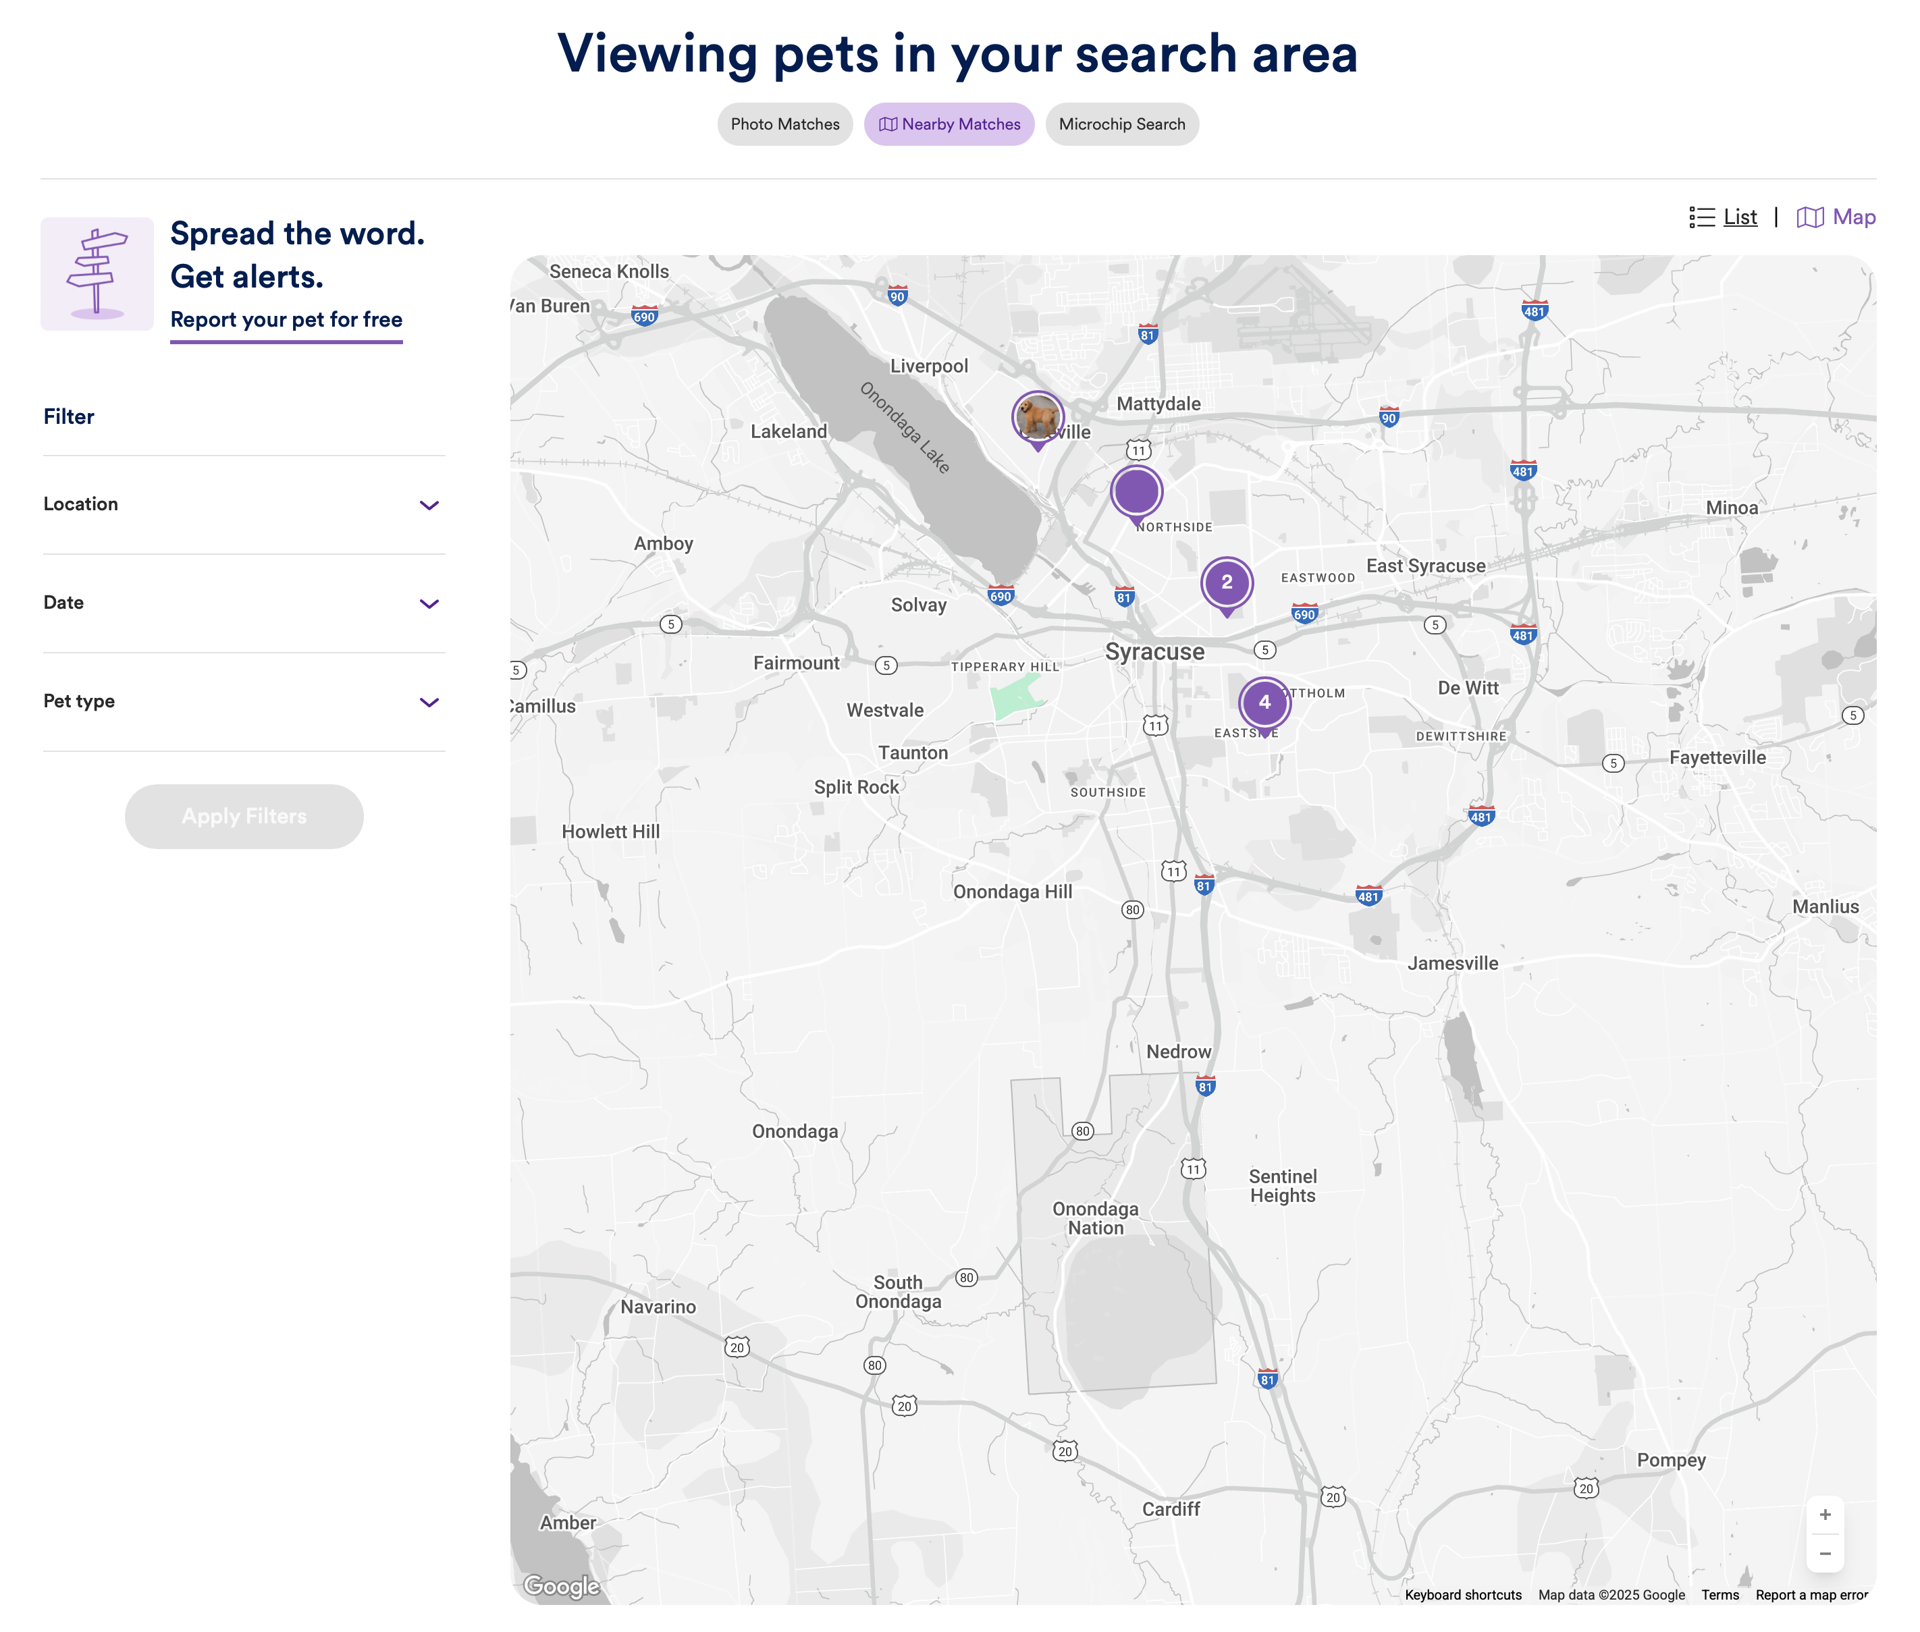Screen dimensions: 1920x1632
Task: Zoom in with the map plus button
Action: tap(1824, 1515)
